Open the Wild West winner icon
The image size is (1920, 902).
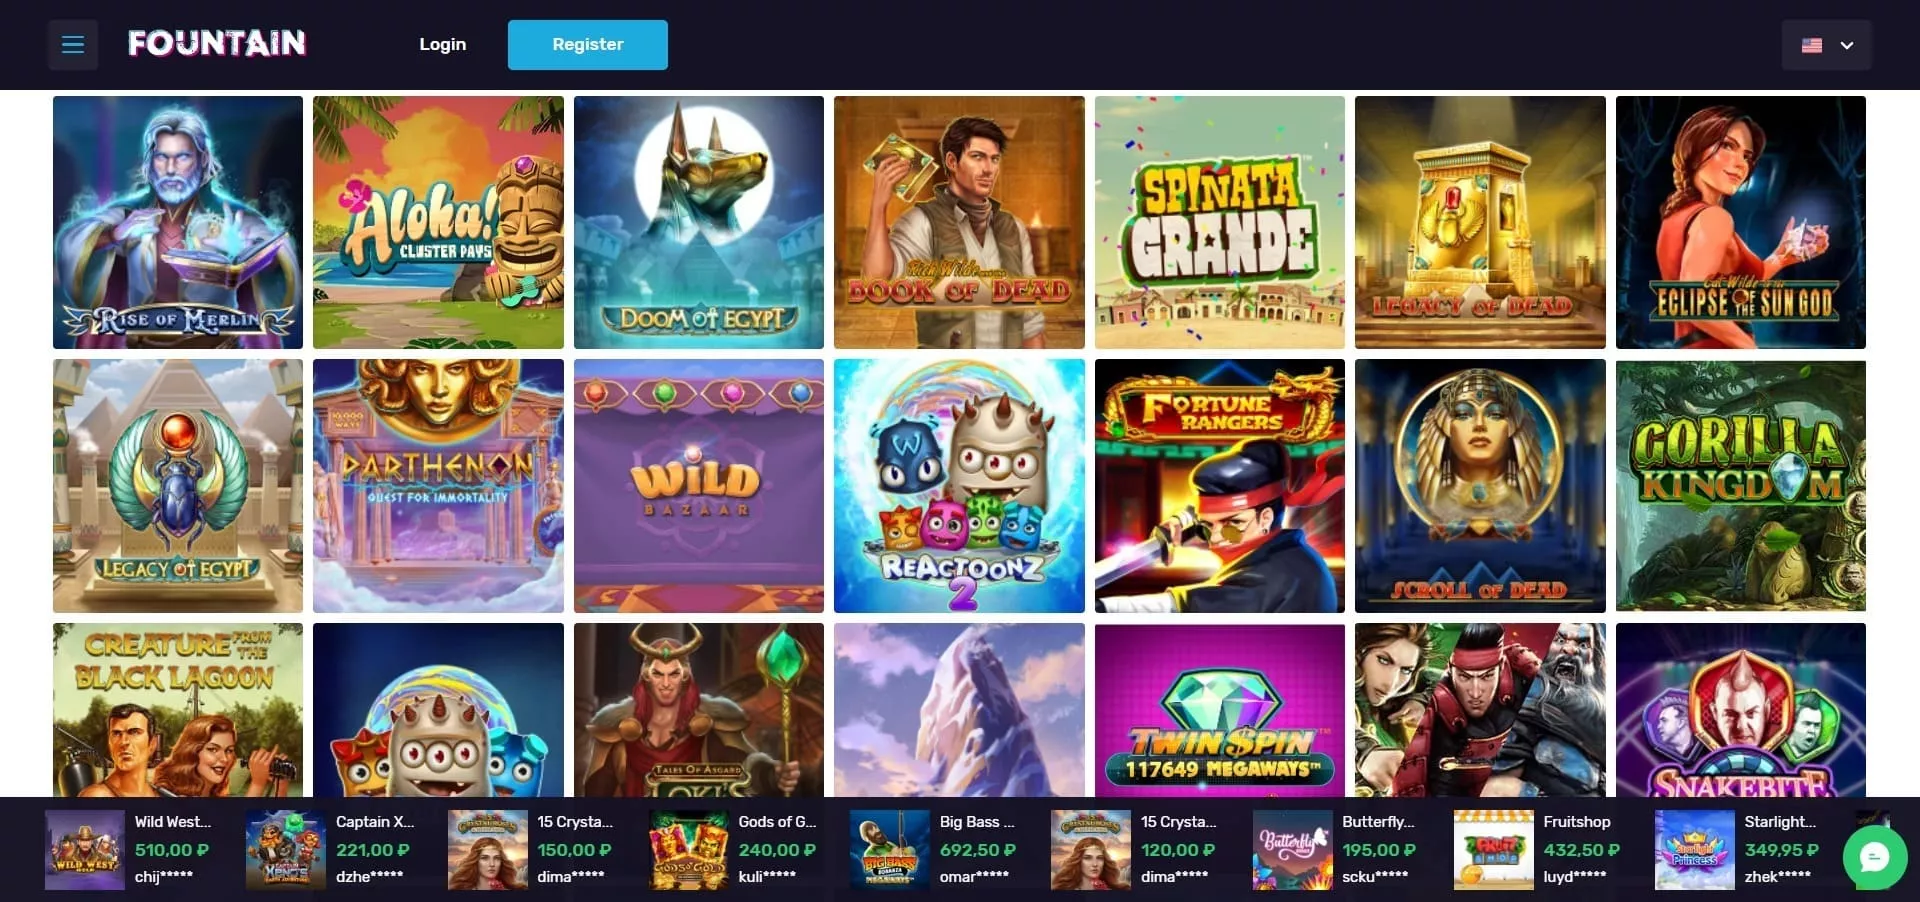(85, 850)
